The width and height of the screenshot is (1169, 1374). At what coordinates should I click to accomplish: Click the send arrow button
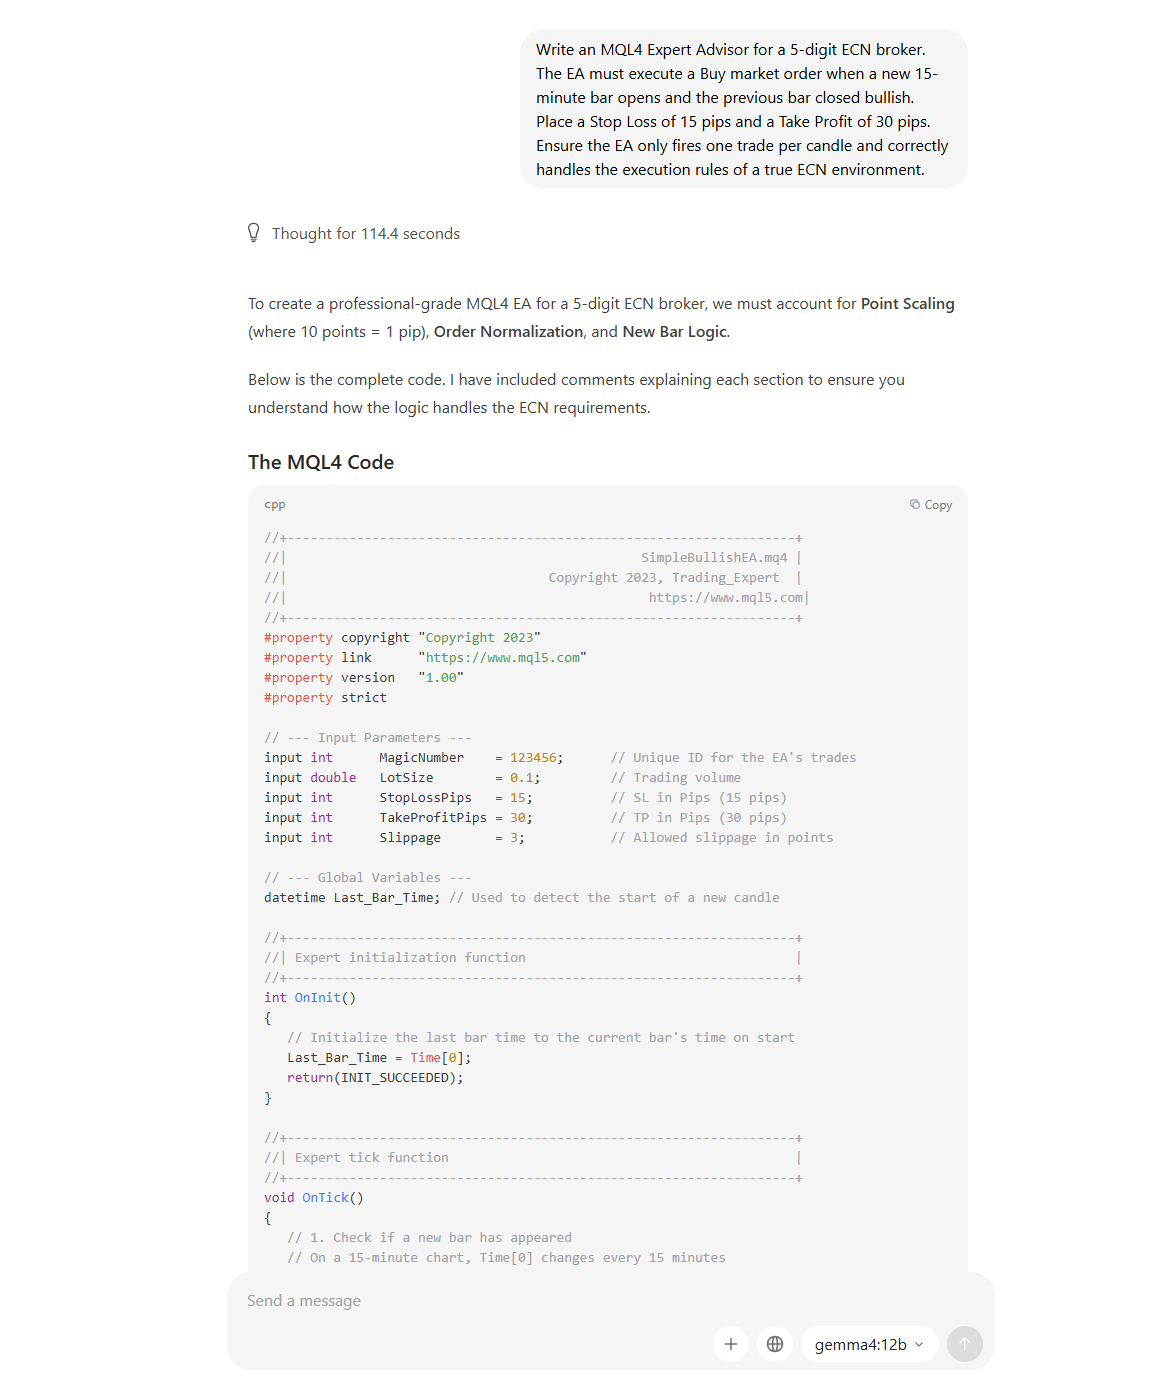965,1344
